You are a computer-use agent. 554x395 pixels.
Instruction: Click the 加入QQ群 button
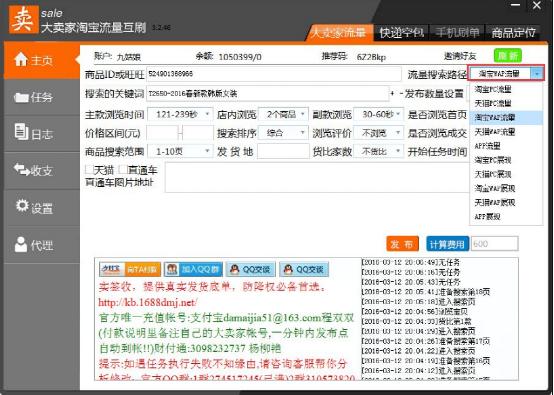pos(193,270)
